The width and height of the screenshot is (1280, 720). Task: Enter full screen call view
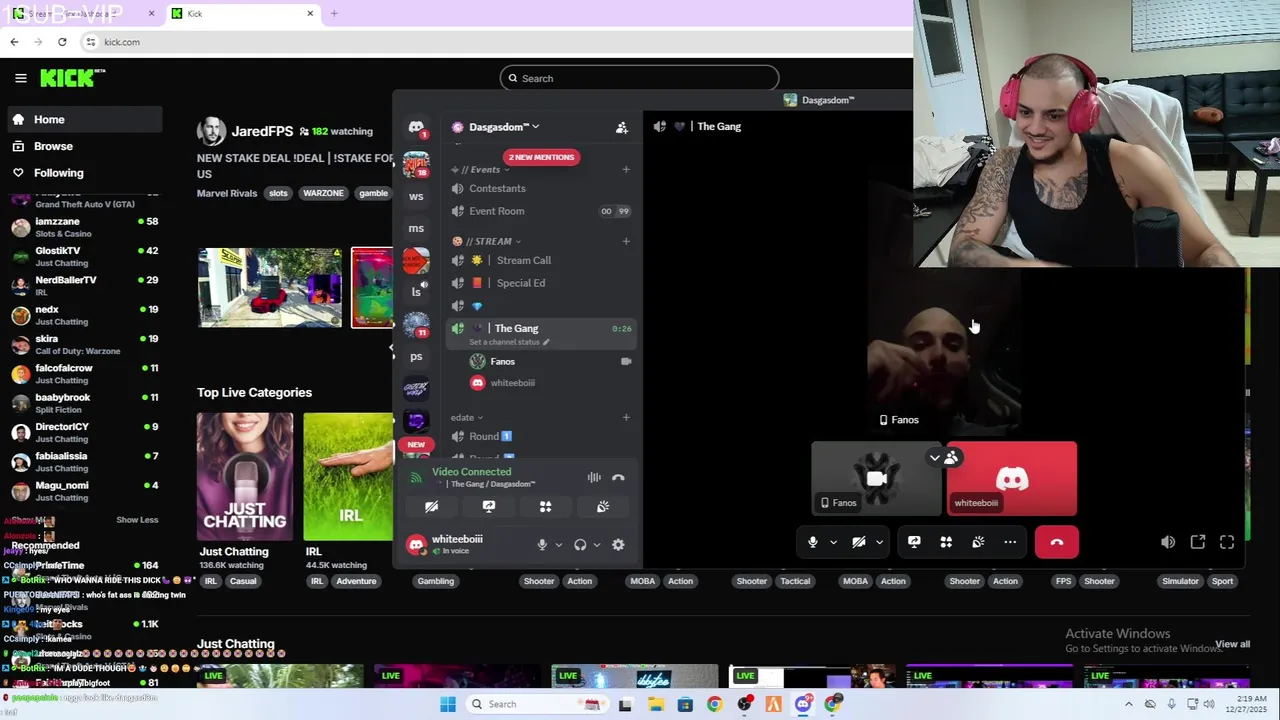(x=1227, y=542)
